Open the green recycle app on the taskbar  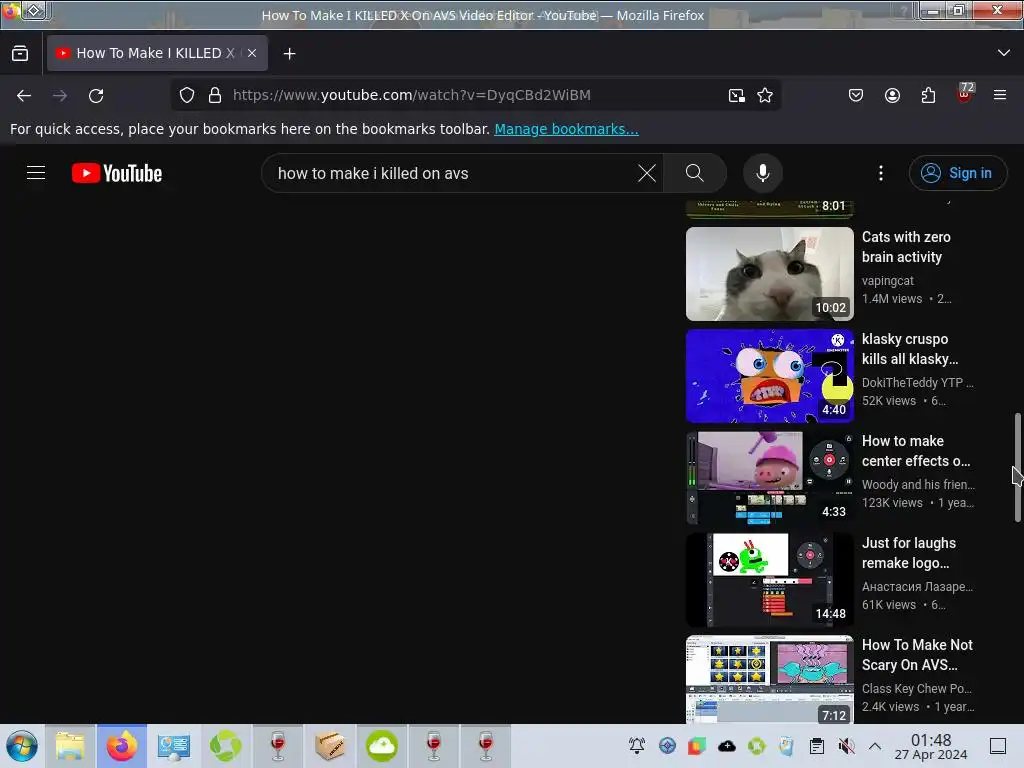225,746
